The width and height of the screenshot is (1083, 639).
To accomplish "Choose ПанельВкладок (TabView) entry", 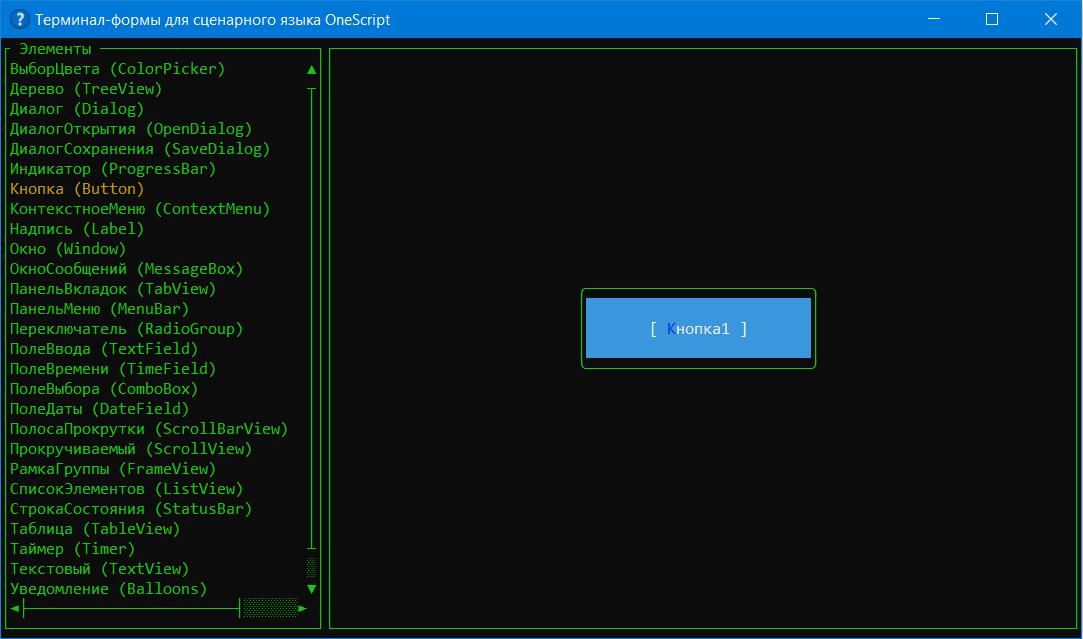I will point(112,289).
